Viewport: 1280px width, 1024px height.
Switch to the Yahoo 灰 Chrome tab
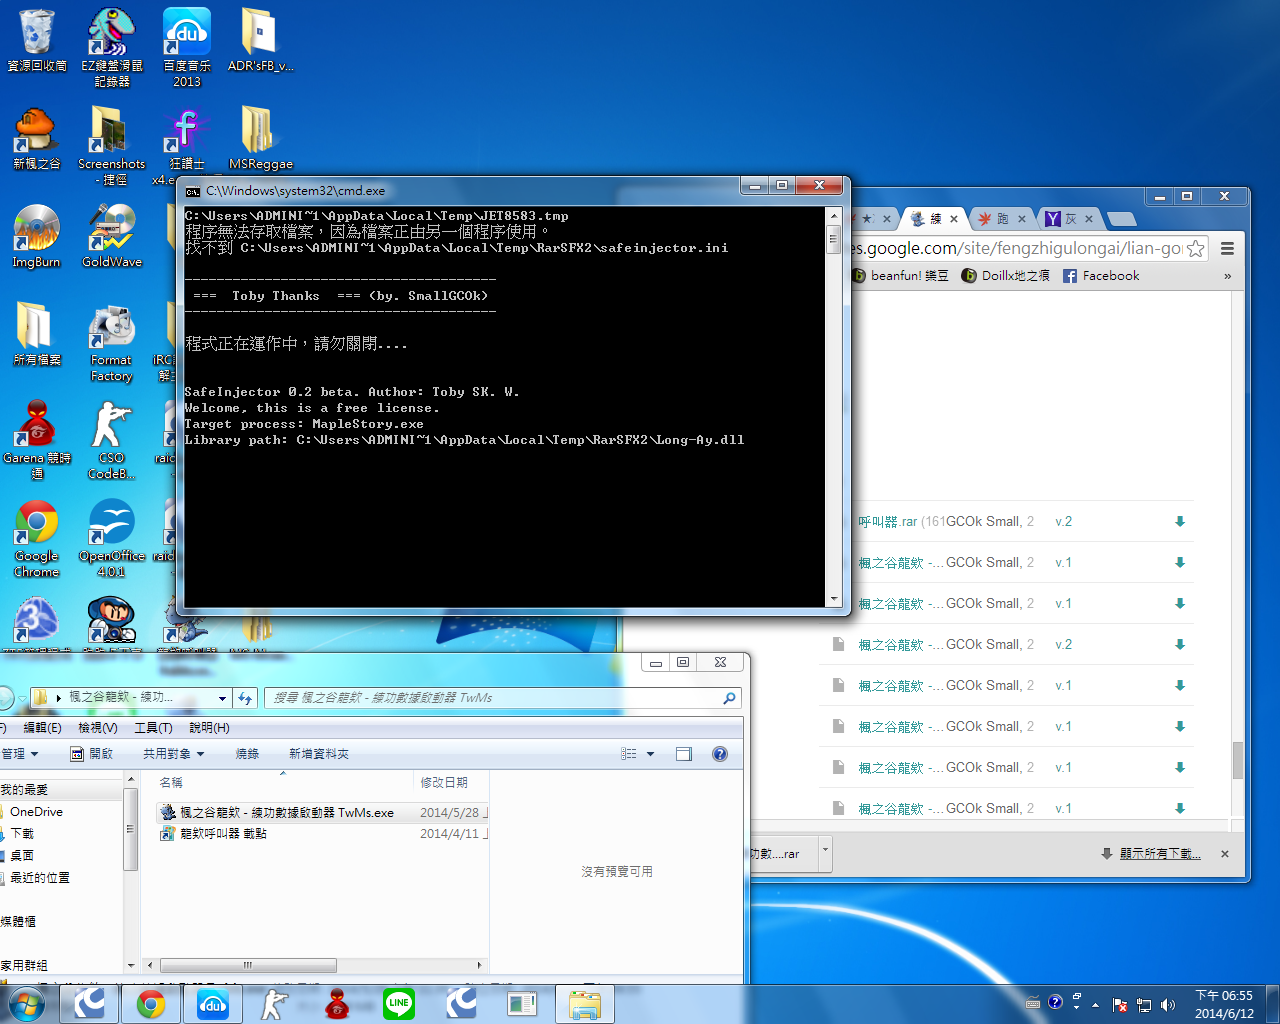point(1068,219)
